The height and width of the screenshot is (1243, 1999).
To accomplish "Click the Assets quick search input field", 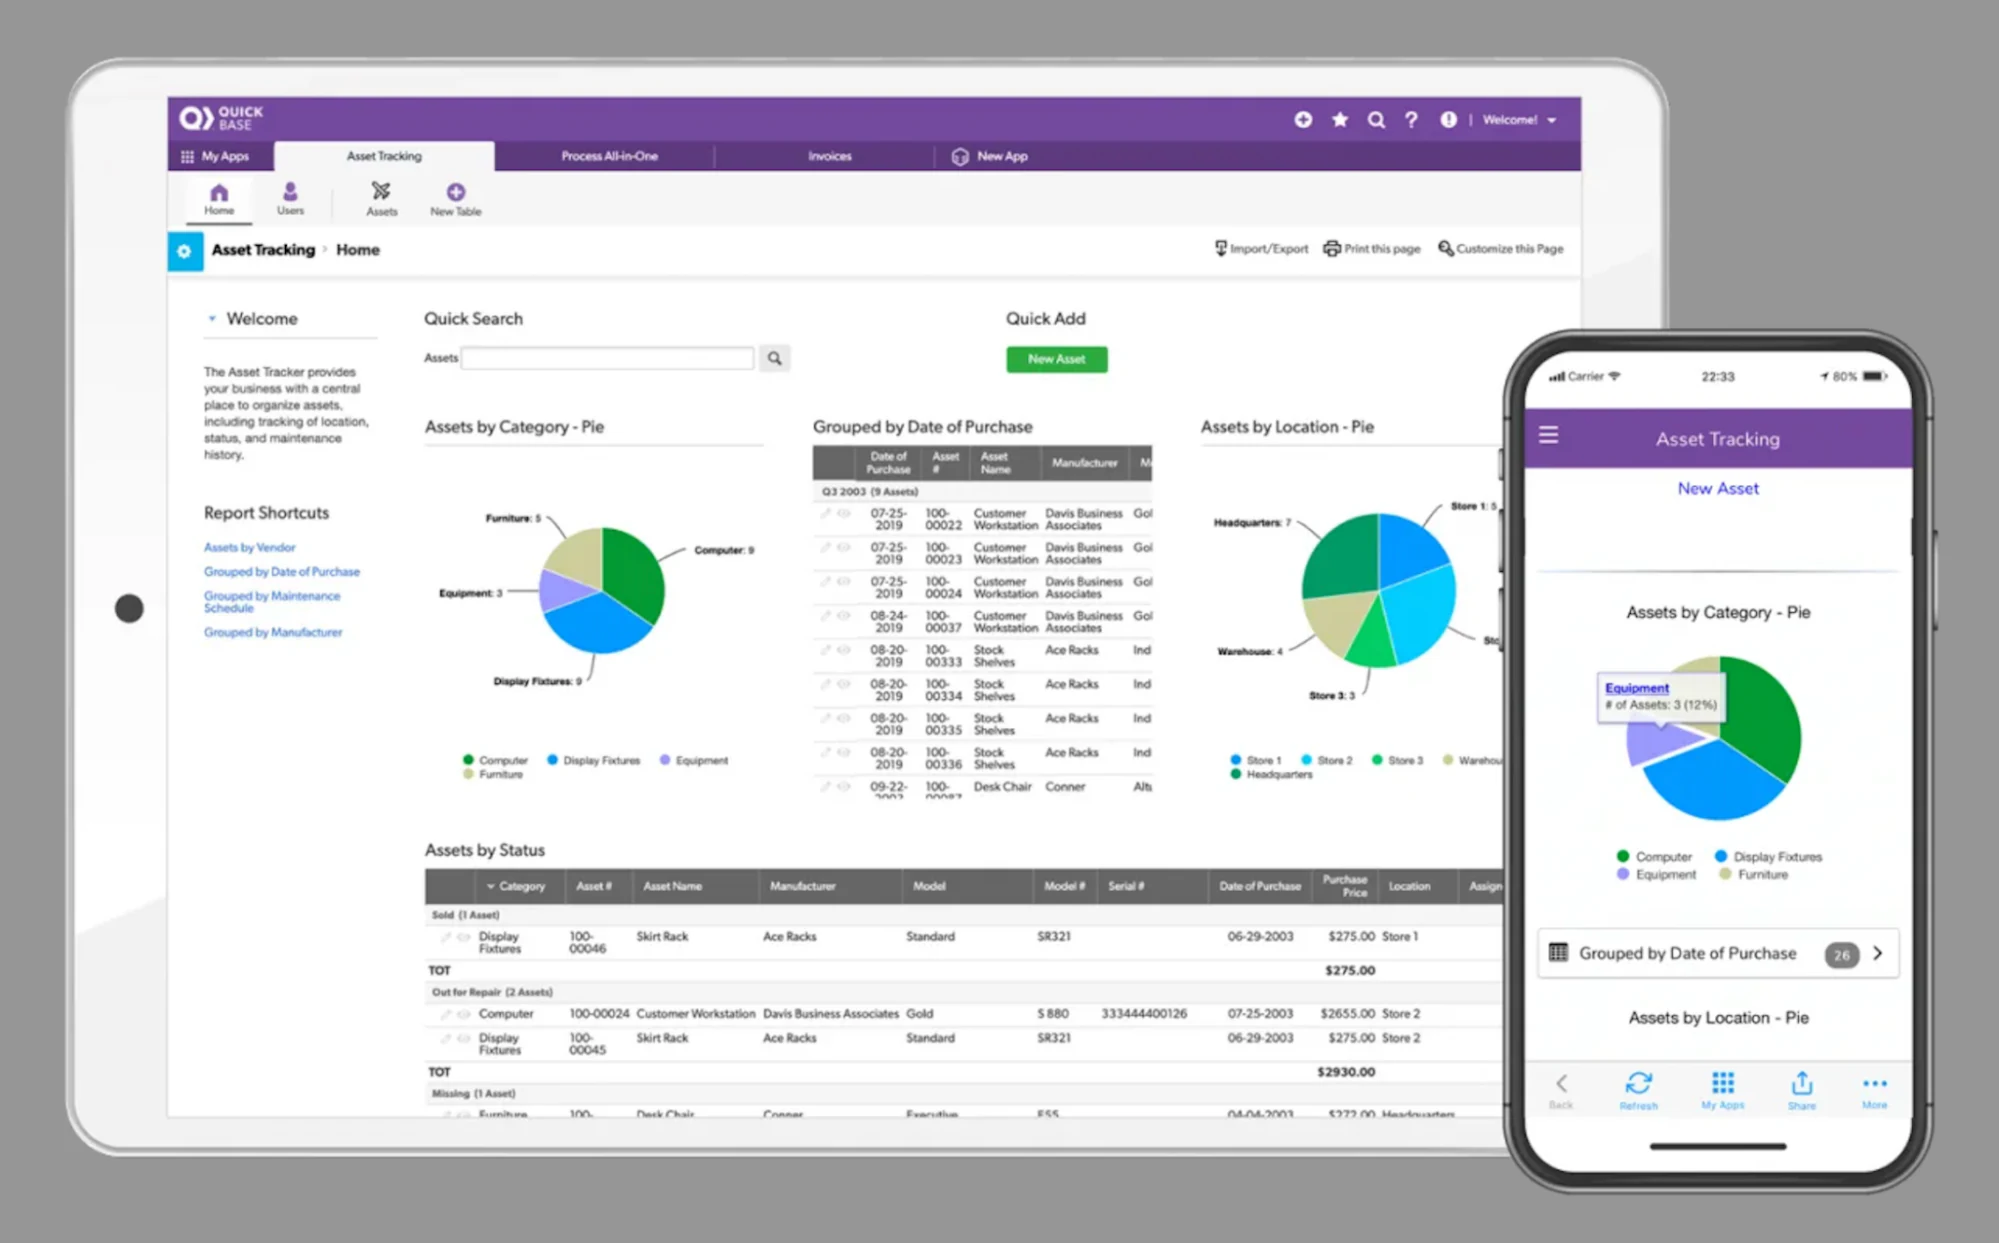I will point(607,358).
